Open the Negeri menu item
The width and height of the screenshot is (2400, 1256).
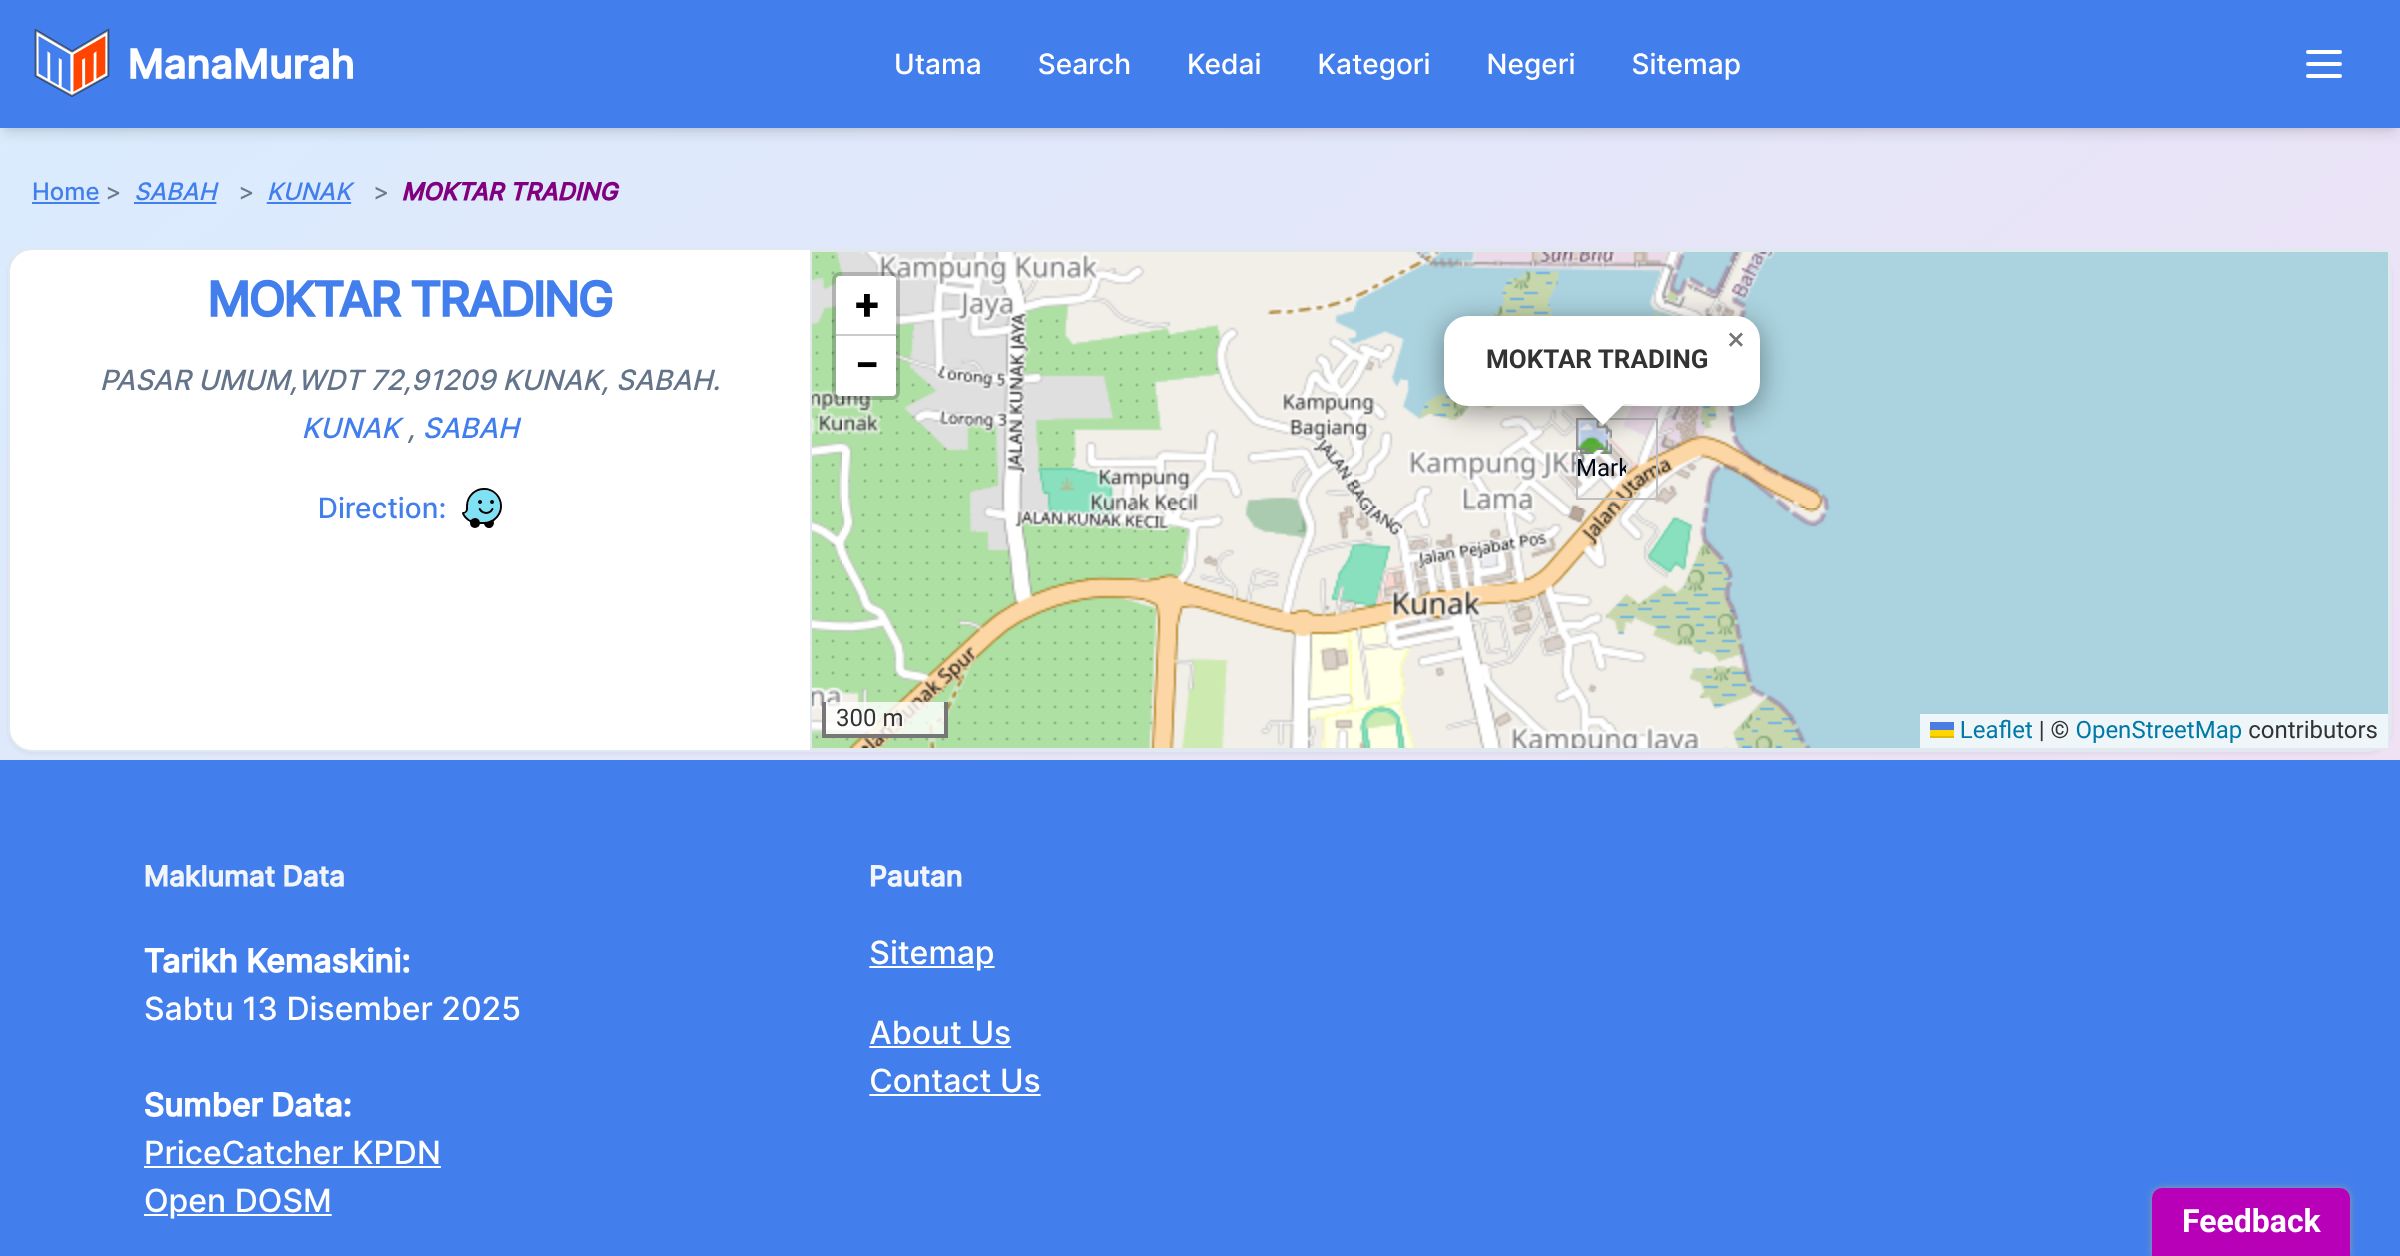pos(1530,64)
